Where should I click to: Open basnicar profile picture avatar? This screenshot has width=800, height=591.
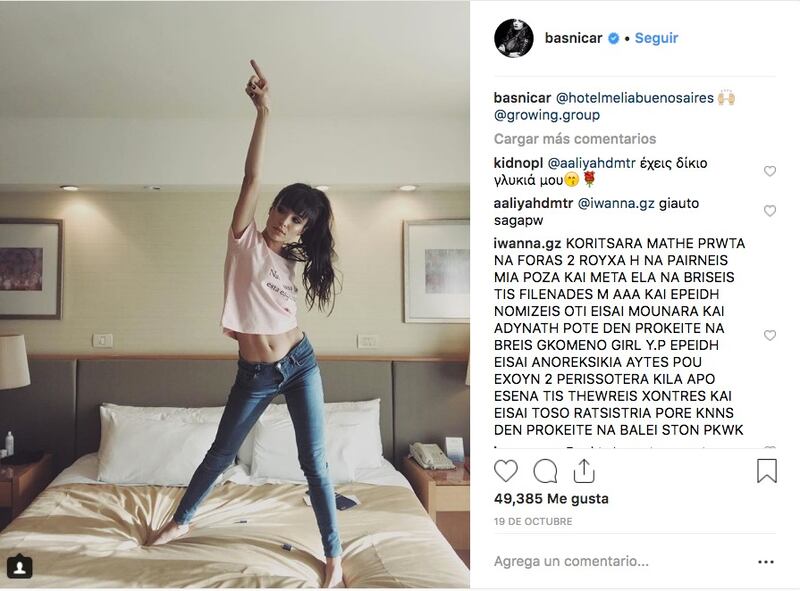coord(514,38)
